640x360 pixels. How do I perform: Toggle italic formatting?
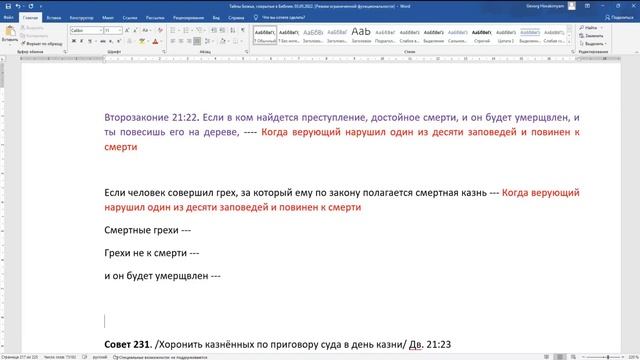click(x=82, y=41)
